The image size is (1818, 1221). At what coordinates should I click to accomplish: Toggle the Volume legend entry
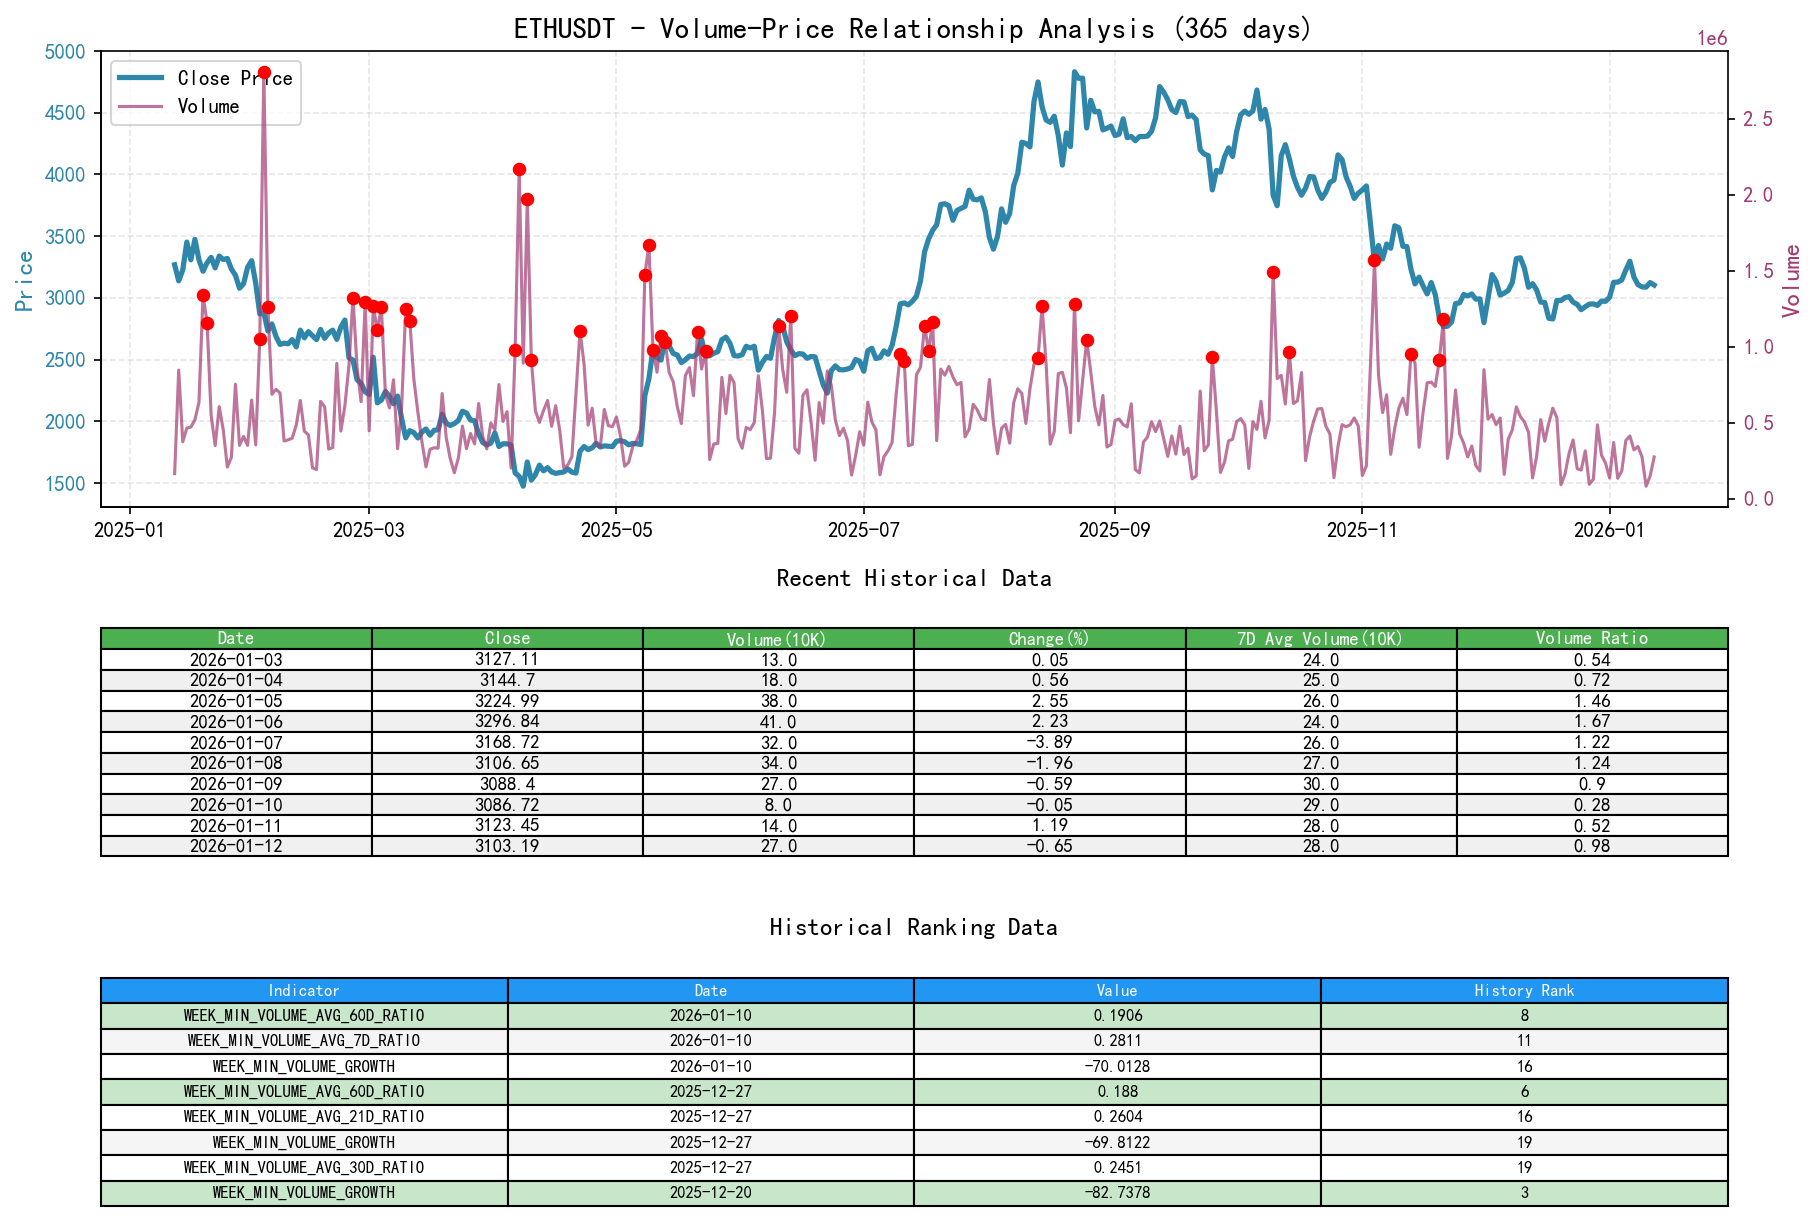[208, 105]
